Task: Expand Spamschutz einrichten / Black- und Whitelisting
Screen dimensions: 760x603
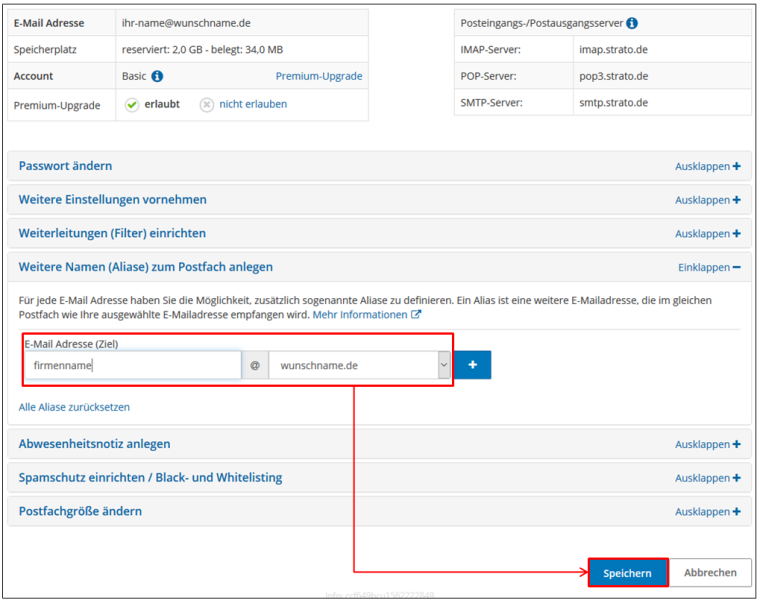Action: point(150,478)
